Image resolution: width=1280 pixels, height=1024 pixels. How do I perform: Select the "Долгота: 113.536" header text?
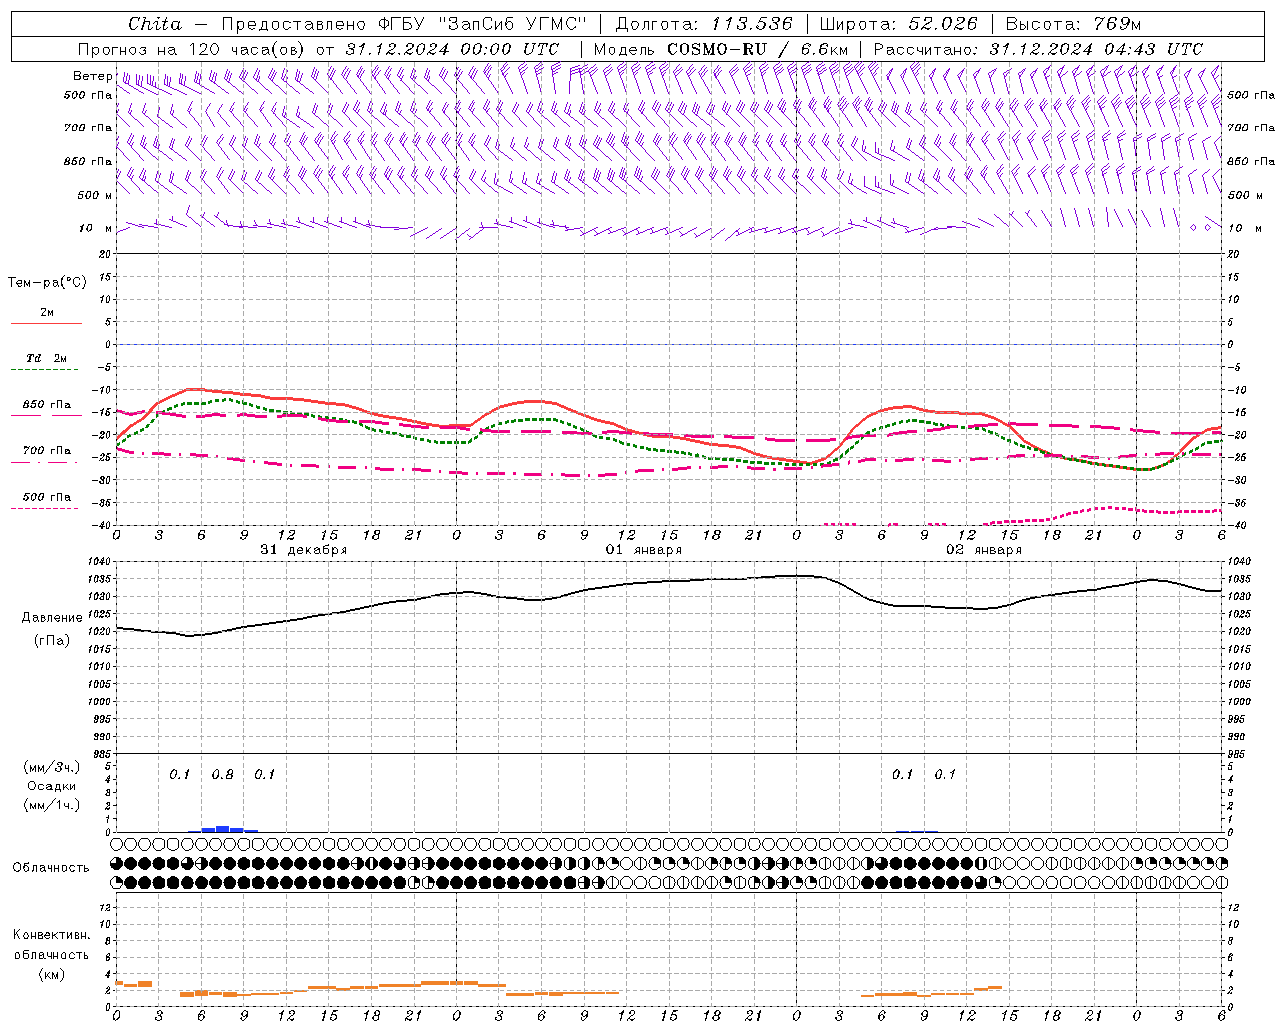coord(704,24)
